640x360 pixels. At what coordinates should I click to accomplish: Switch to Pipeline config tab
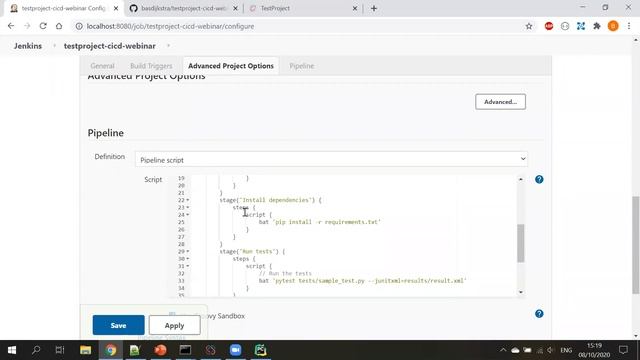point(302,66)
